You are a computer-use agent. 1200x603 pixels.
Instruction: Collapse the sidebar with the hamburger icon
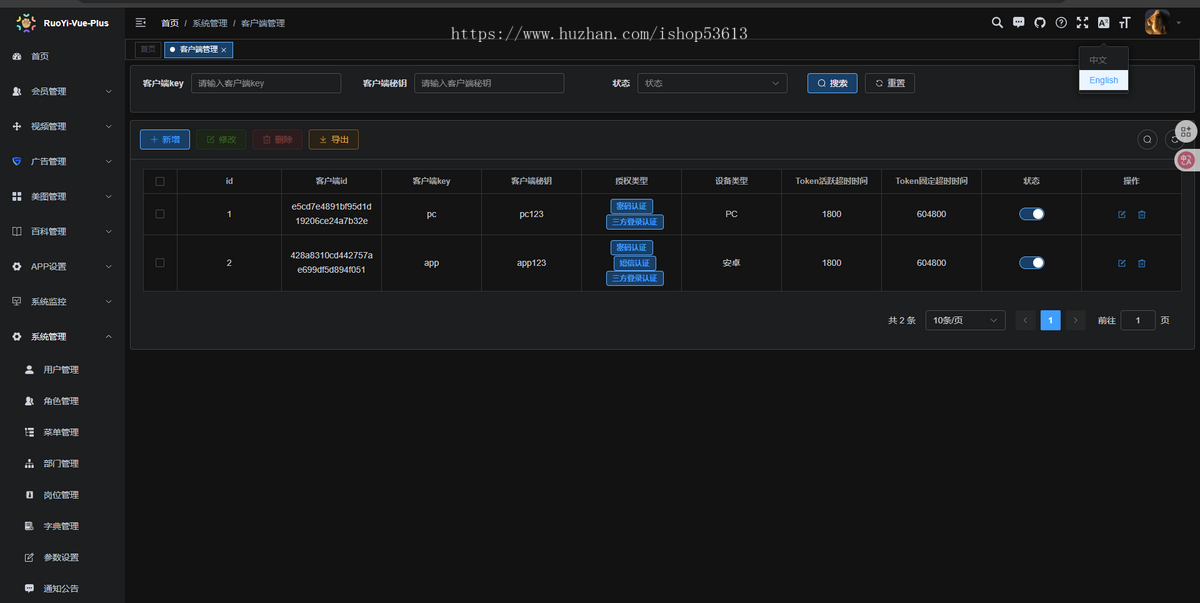141,22
